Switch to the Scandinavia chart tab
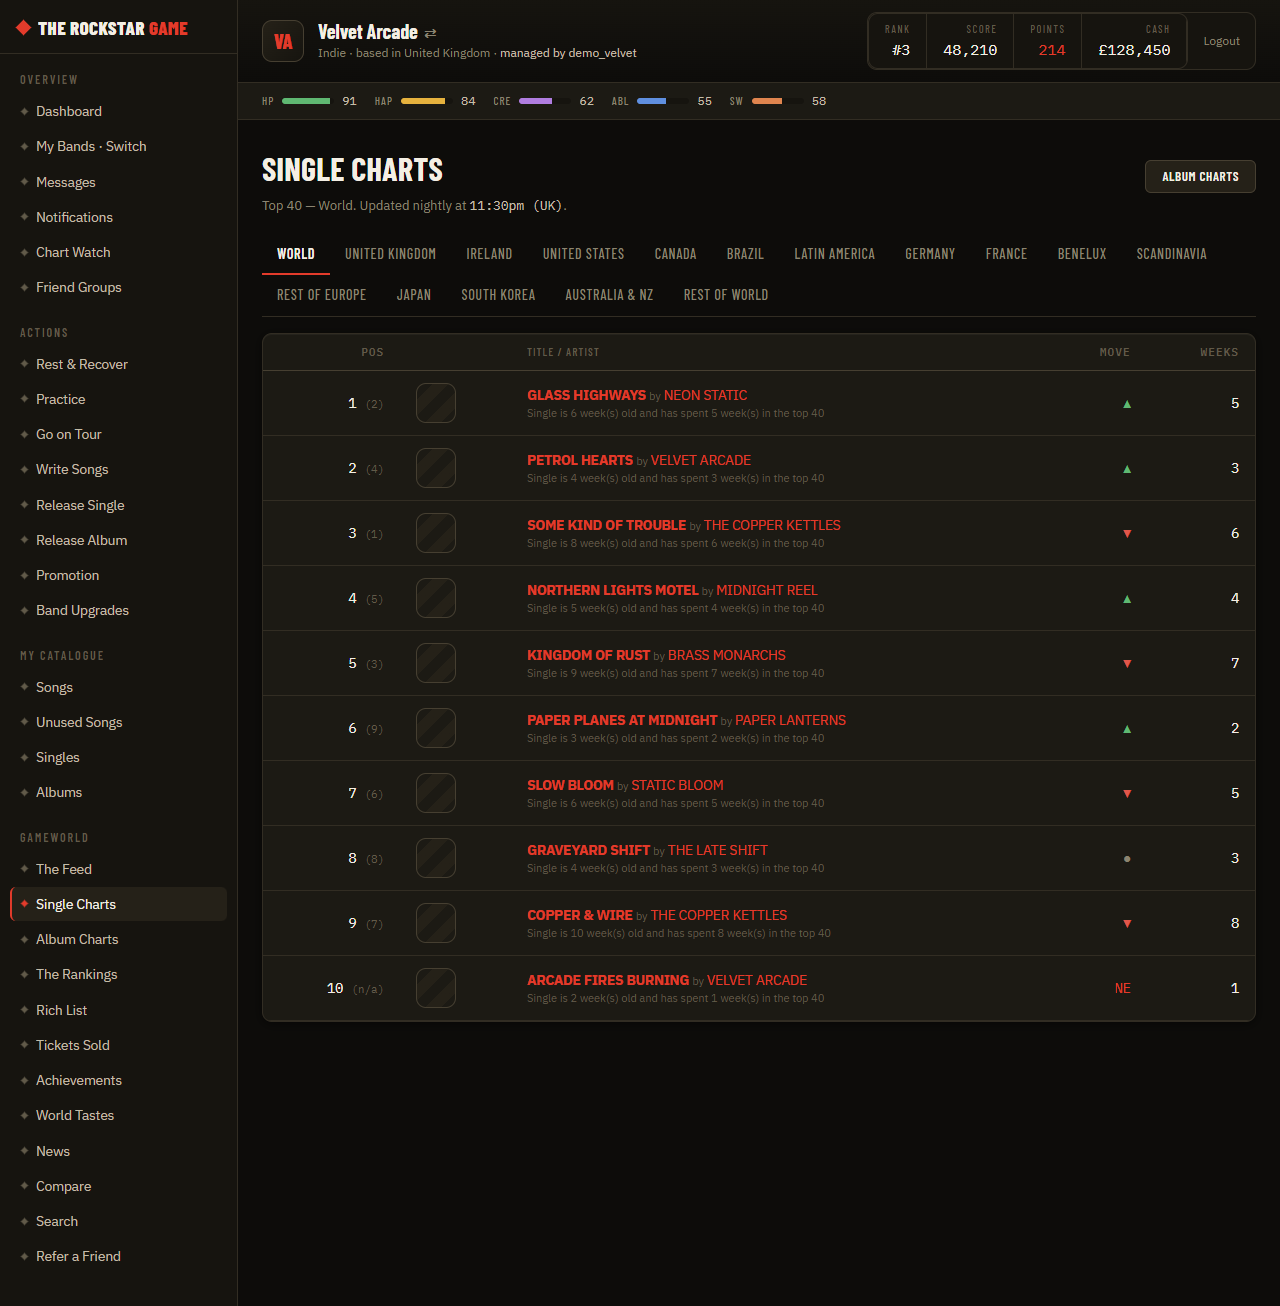Image resolution: width=1280 pixels, height=1306 pixels. 1171,254
